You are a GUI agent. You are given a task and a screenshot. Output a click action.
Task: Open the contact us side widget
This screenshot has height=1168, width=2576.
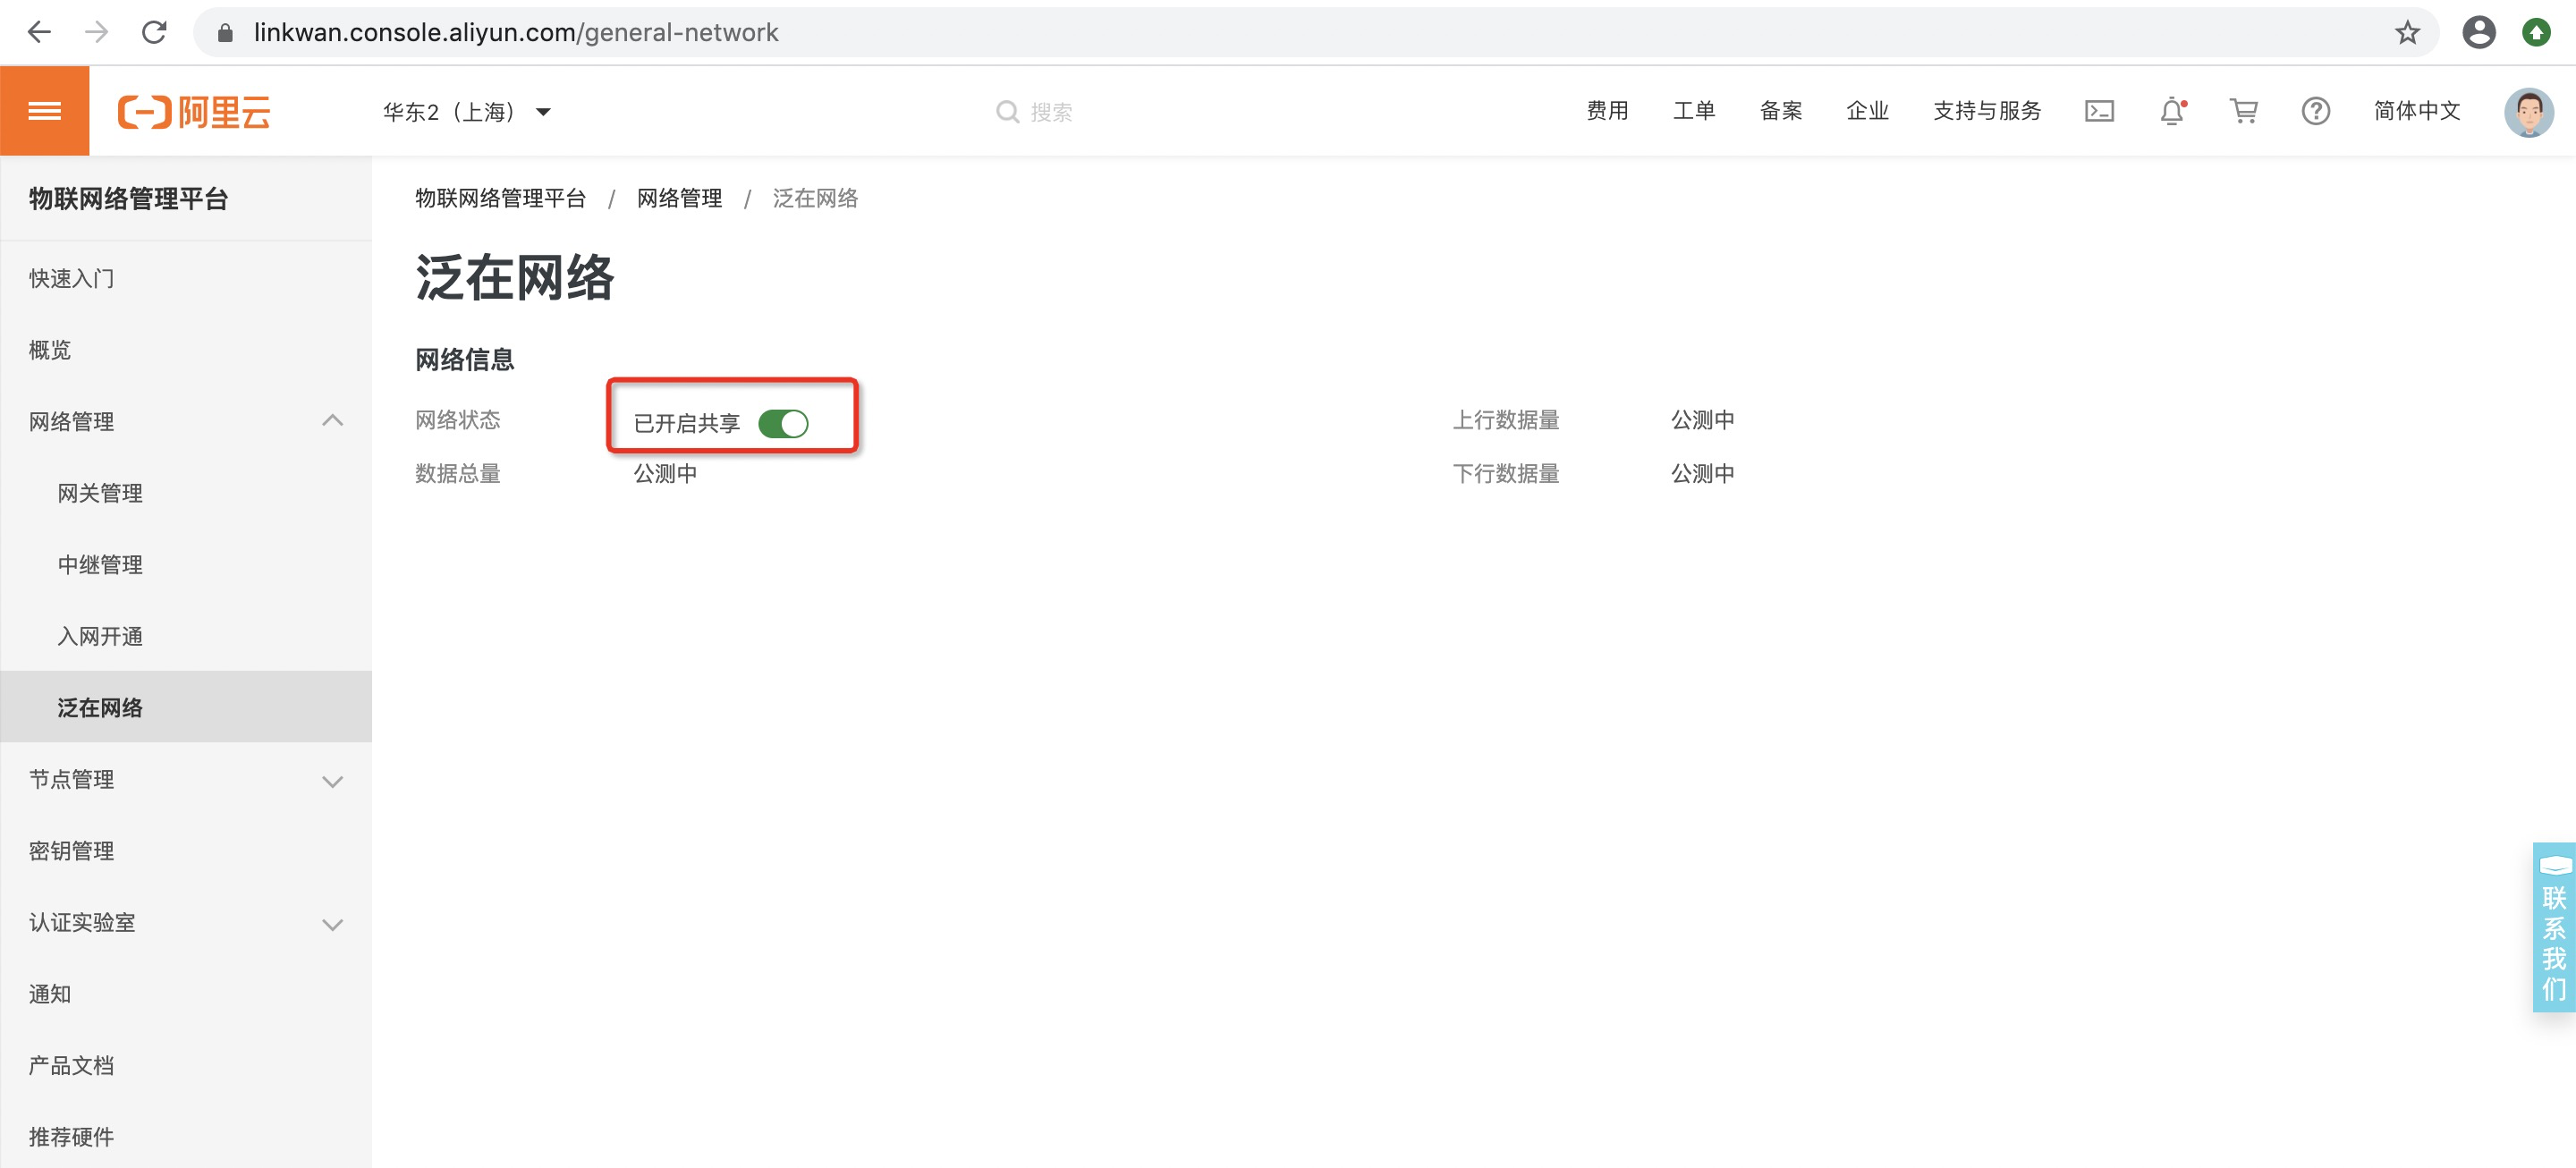2554,927
